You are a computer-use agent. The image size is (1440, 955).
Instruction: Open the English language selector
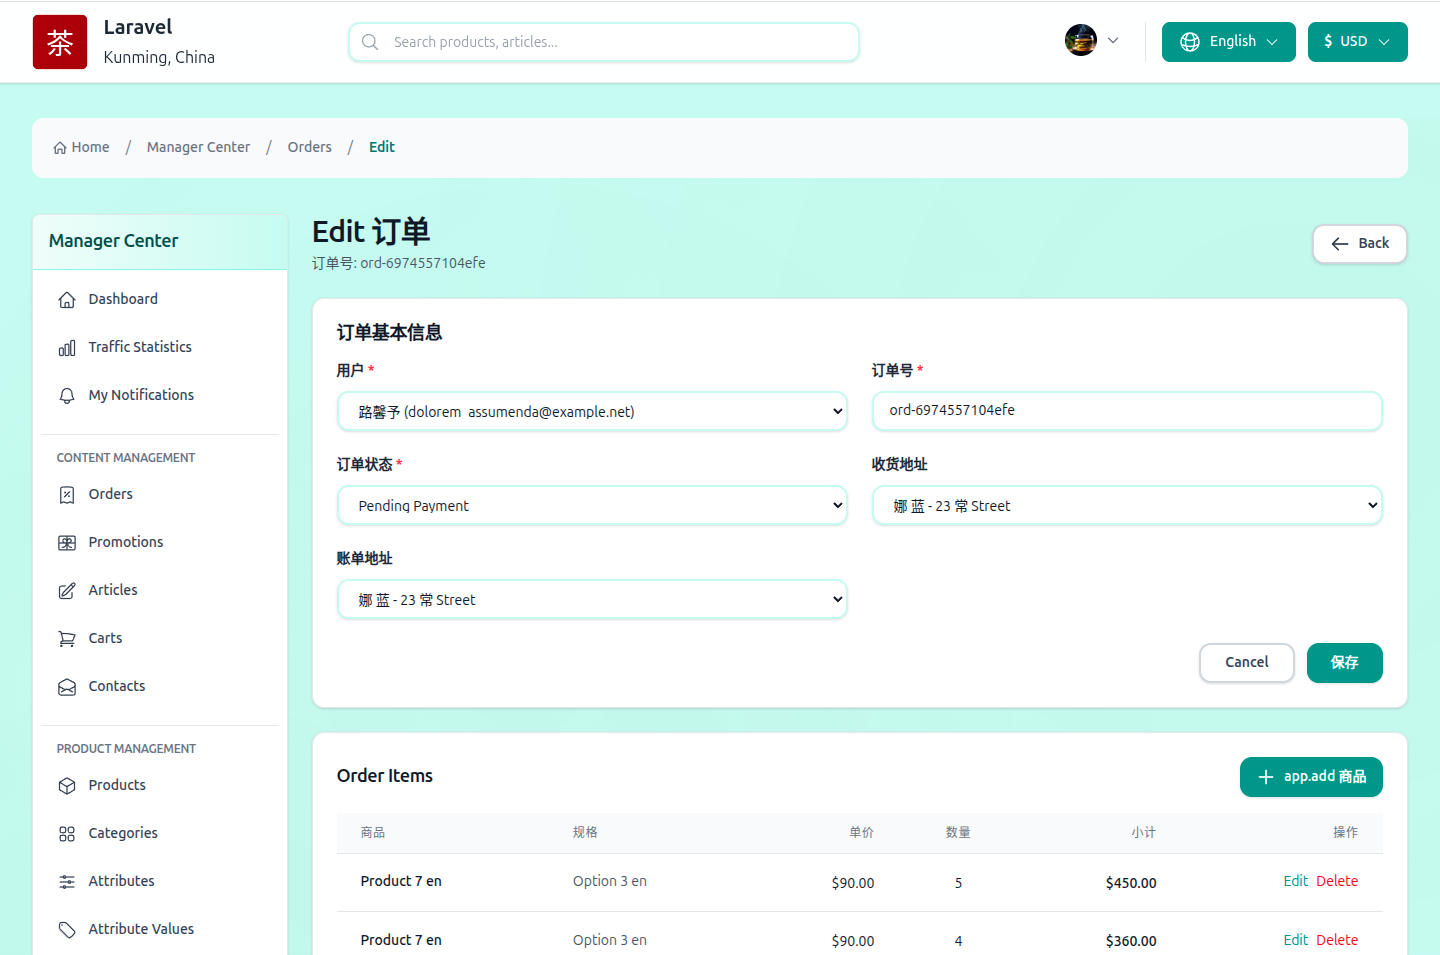coord(1228,41)
